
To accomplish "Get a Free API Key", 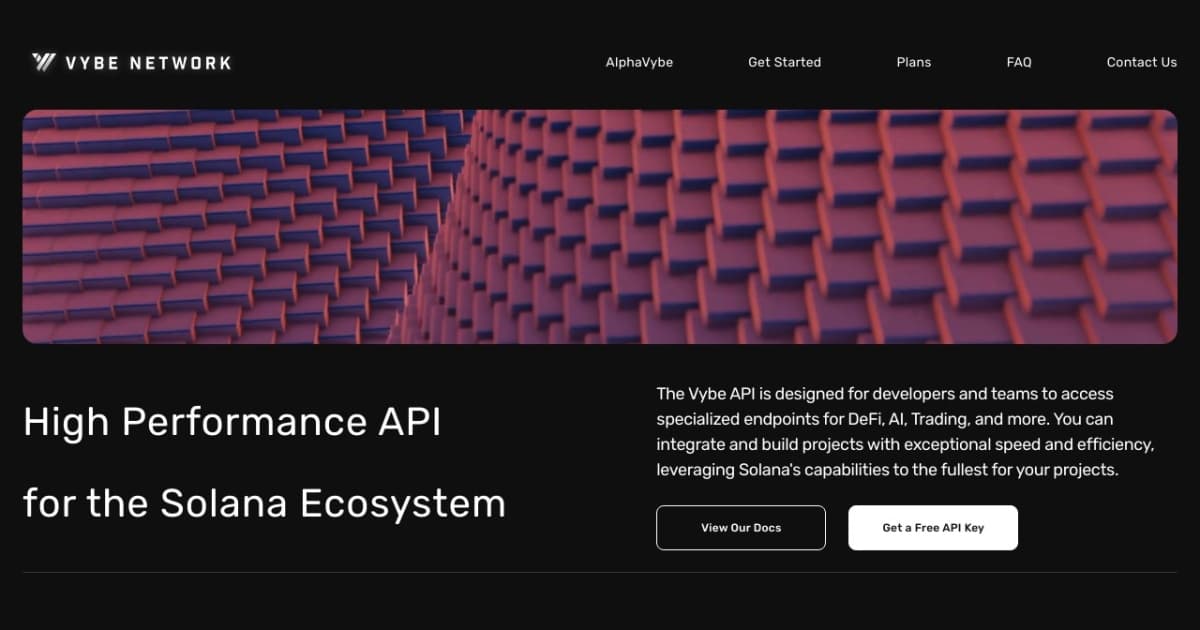I will tap(933, 527).
